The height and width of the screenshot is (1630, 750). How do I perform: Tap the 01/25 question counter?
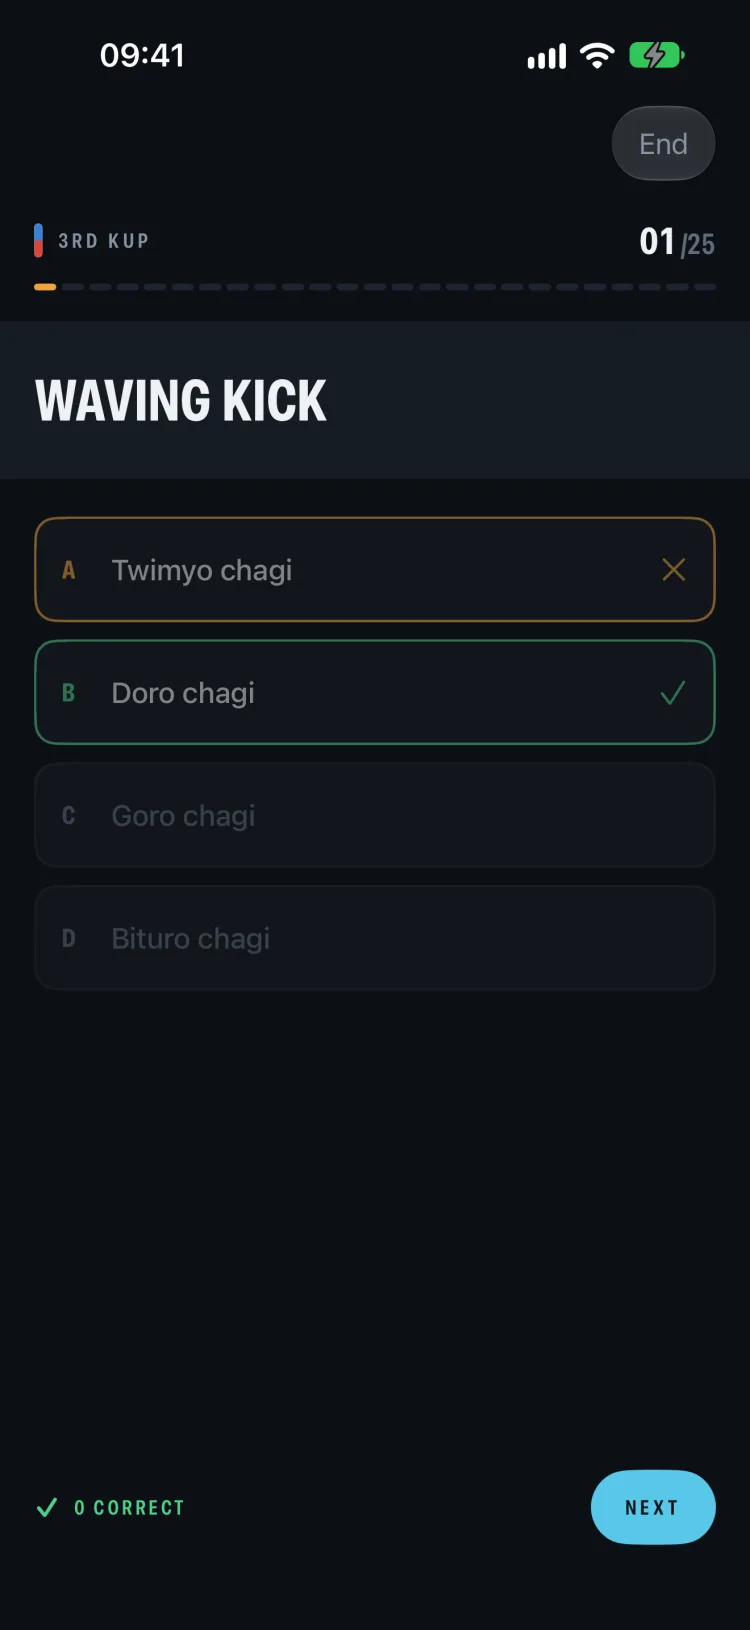click(677, 242)
